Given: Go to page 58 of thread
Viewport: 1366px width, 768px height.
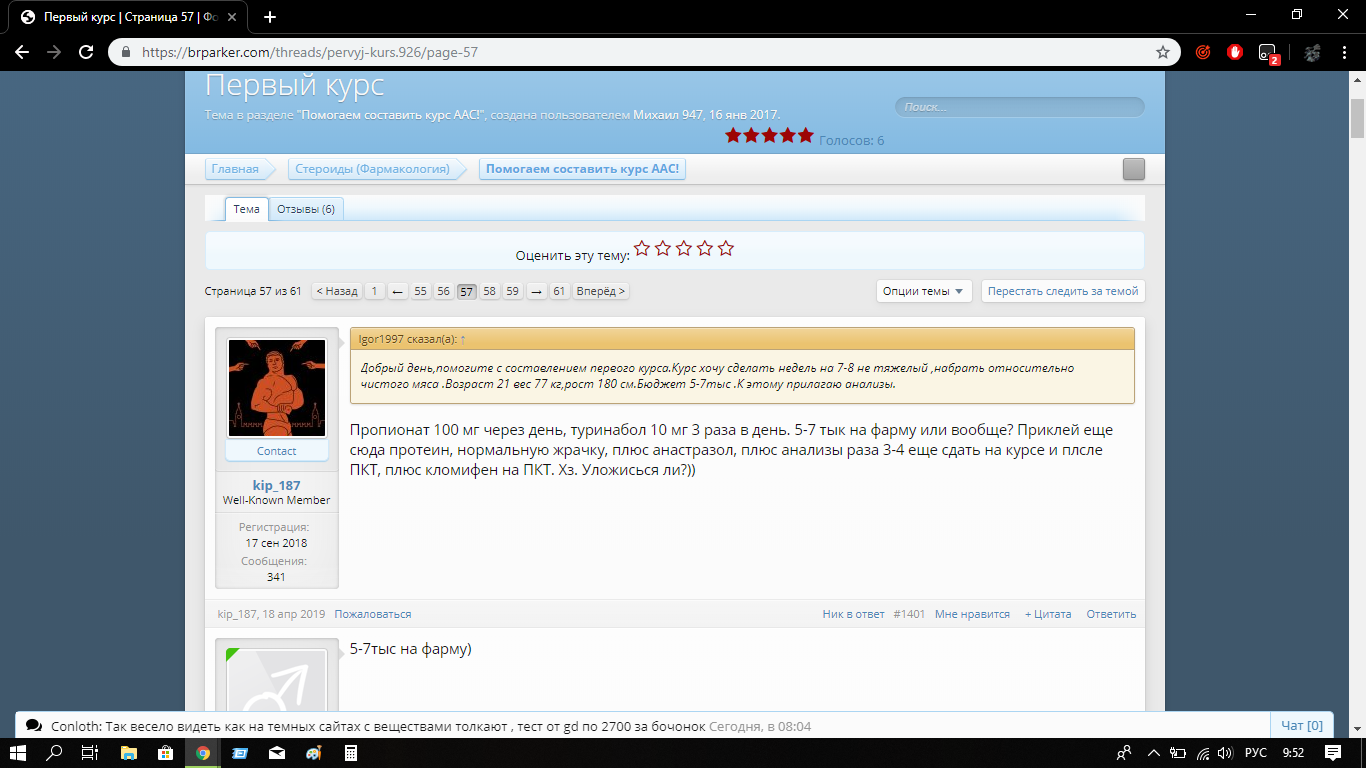Looking at the screenshot, I should tap(489, 291).
